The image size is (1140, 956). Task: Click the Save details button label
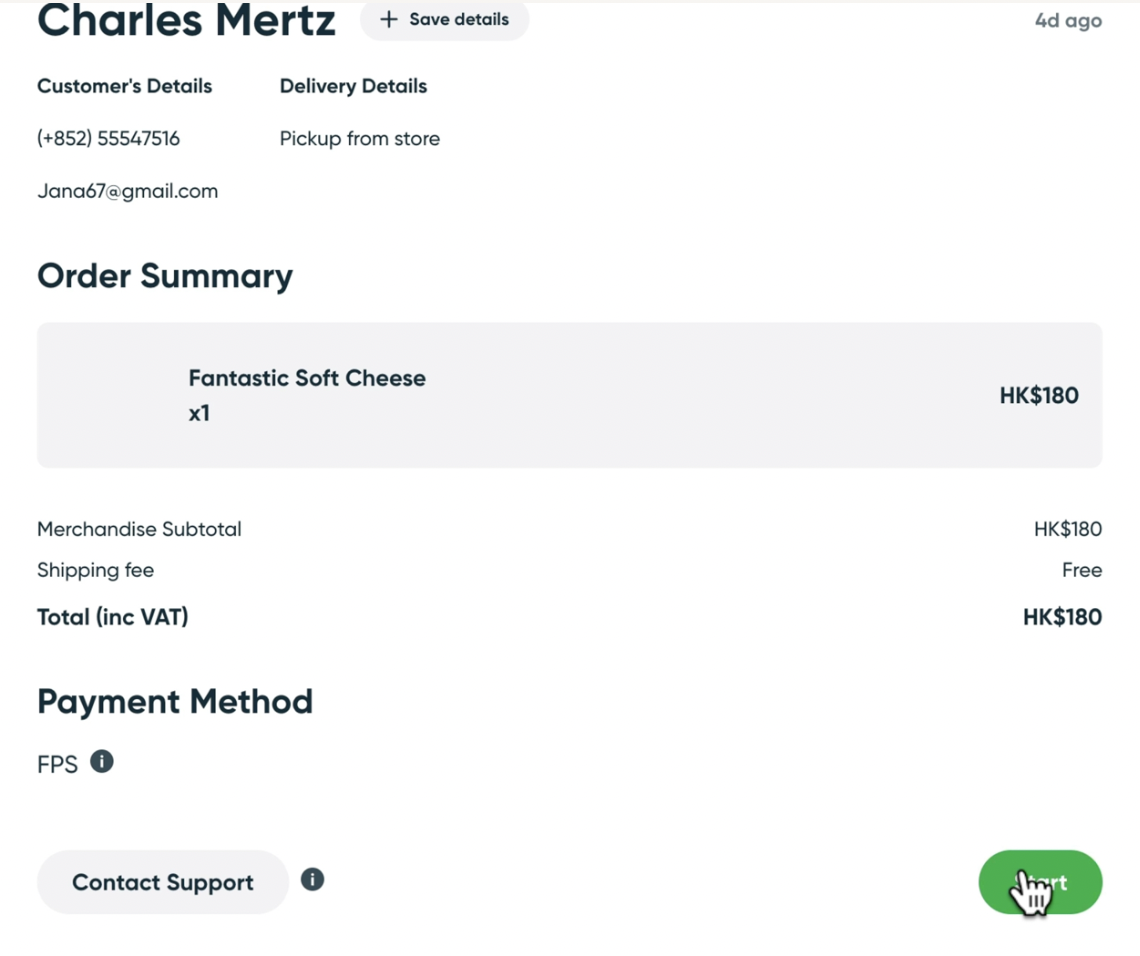(458, 20)
